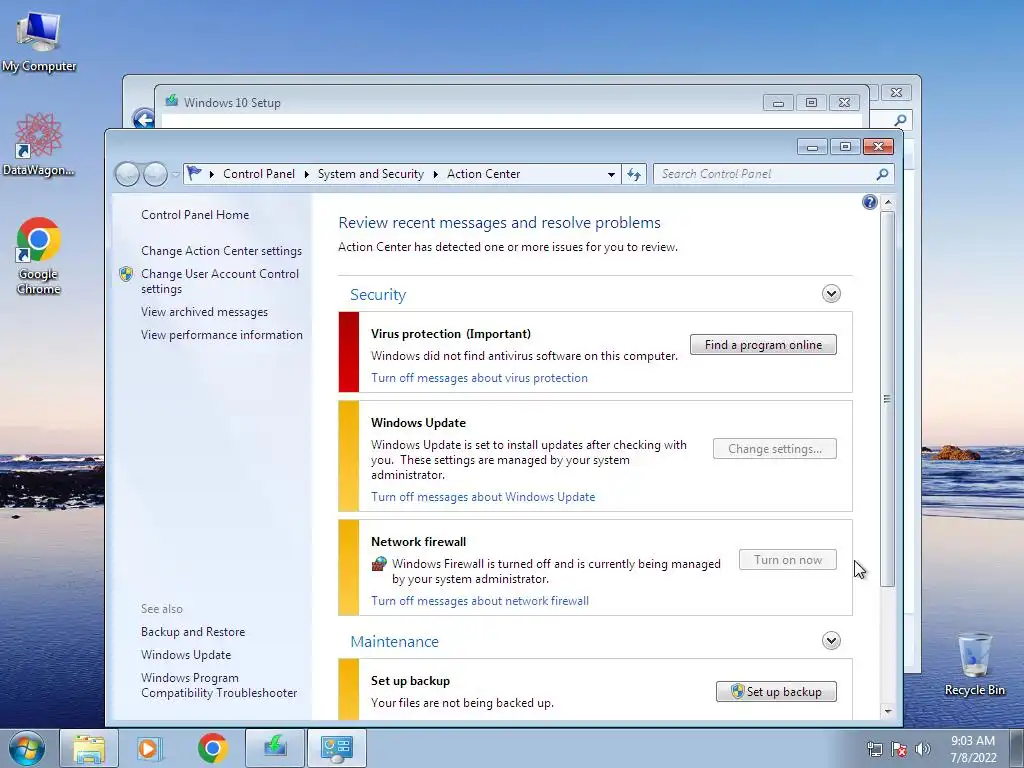The width and height of the screenshot is (1024, 768).
Task: Click the search magnifier in Control Panel
Action: pyautogui.click(x=882, y=174)
